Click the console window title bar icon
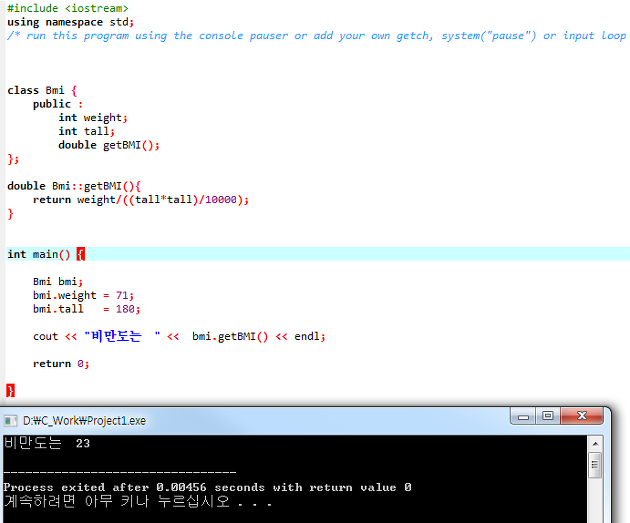The width and height of the screenshot is (630, 523). pyautogui.click(x=10, y=421)
